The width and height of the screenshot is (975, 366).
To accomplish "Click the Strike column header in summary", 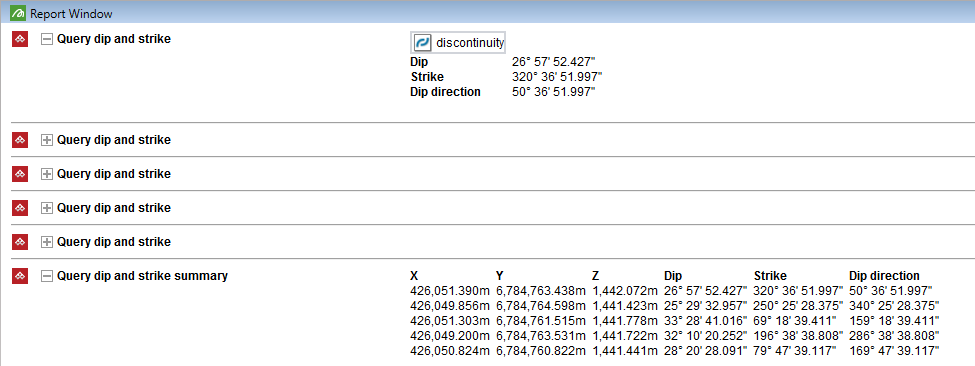I will click(770, 276).
